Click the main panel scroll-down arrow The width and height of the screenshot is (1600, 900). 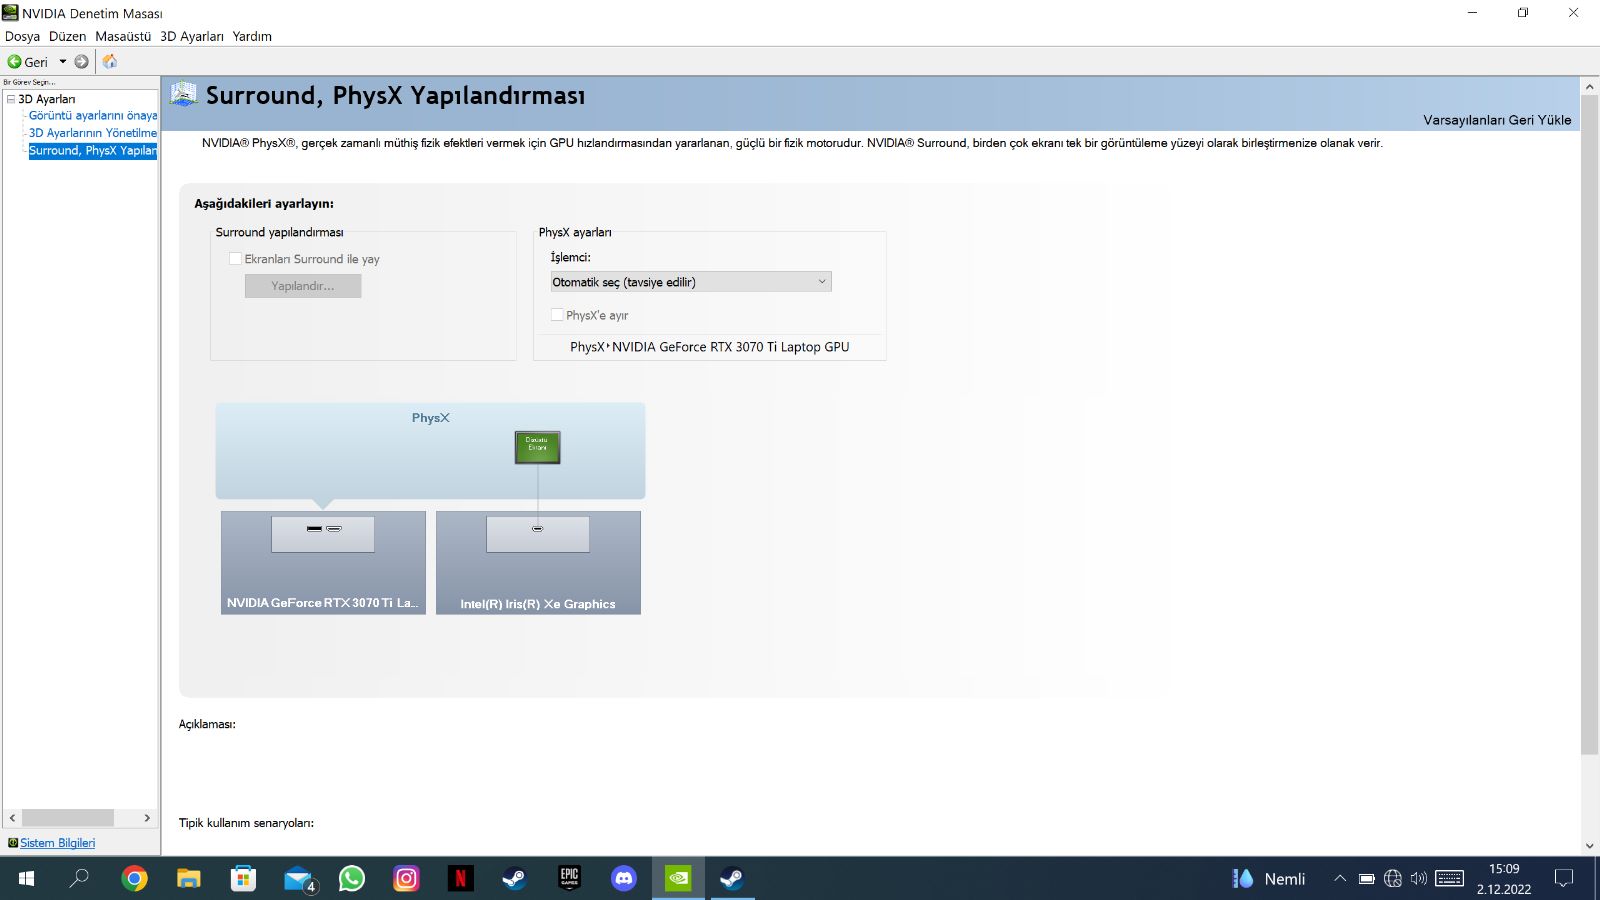[1589, 845]
